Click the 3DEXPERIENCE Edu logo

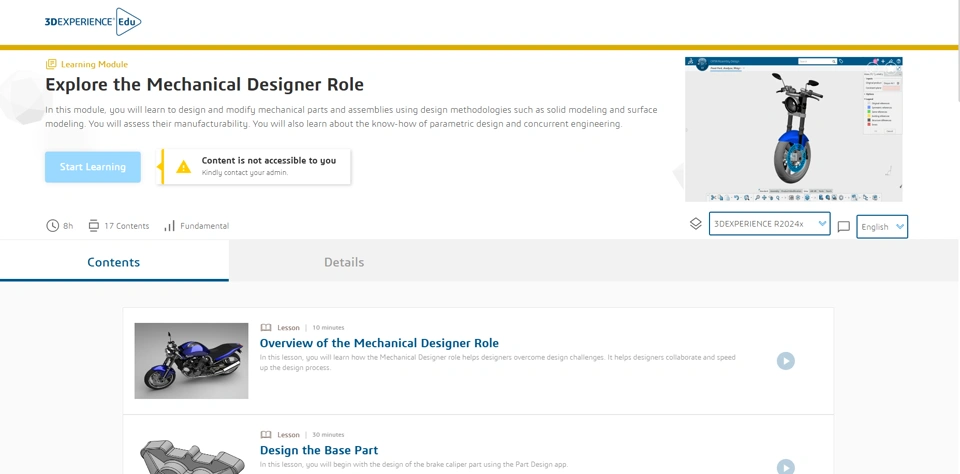93,21
